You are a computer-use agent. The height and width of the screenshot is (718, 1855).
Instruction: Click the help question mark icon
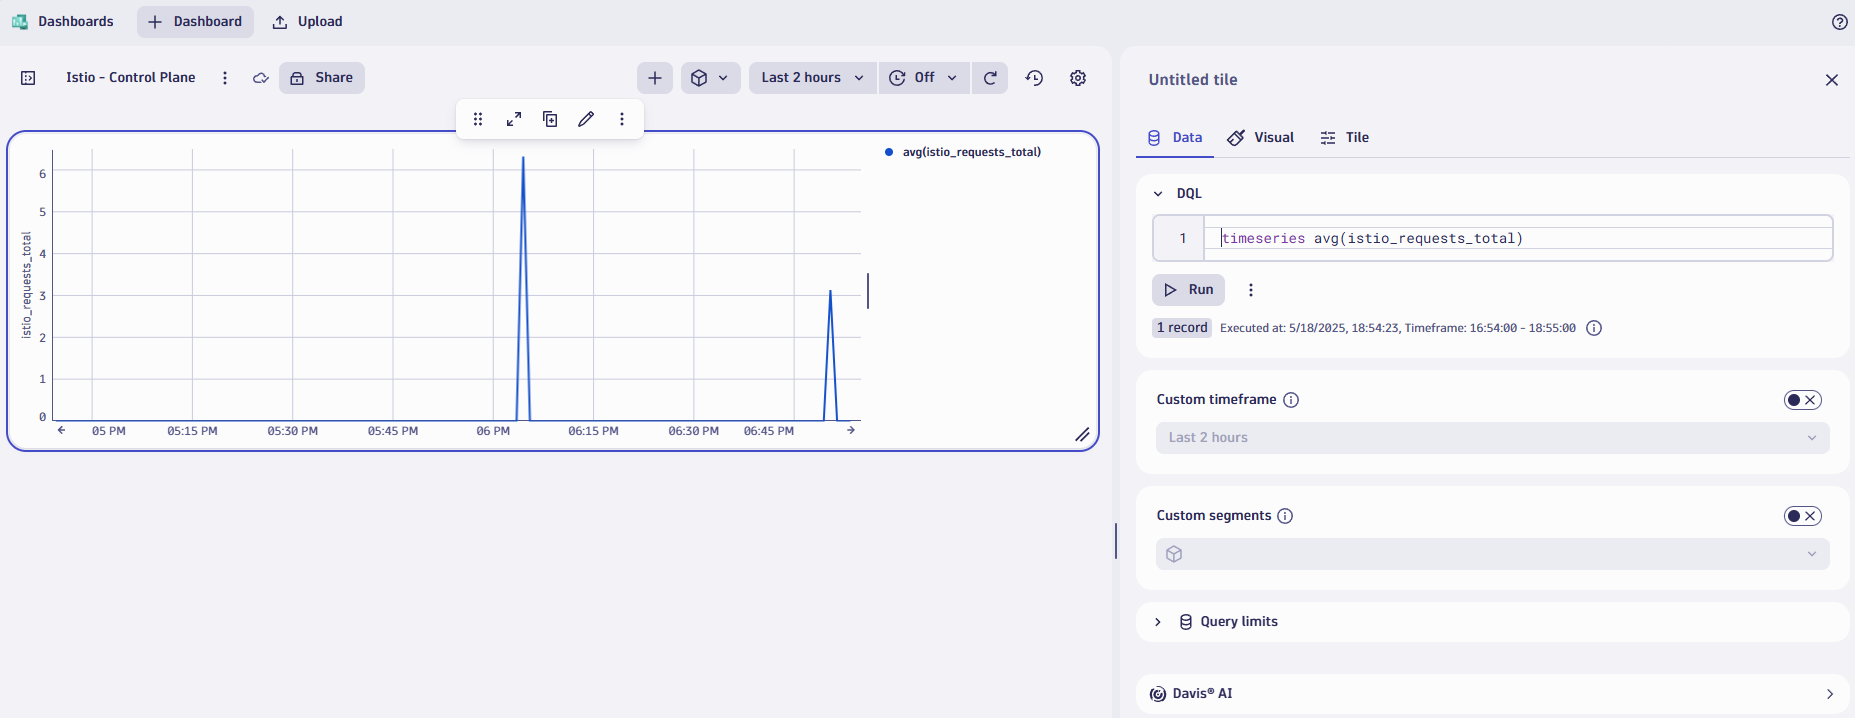click(1839, 22)
